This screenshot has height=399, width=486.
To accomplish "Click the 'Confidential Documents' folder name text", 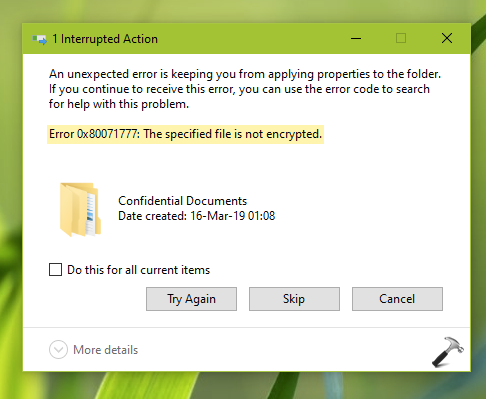I will pos(182,201).
